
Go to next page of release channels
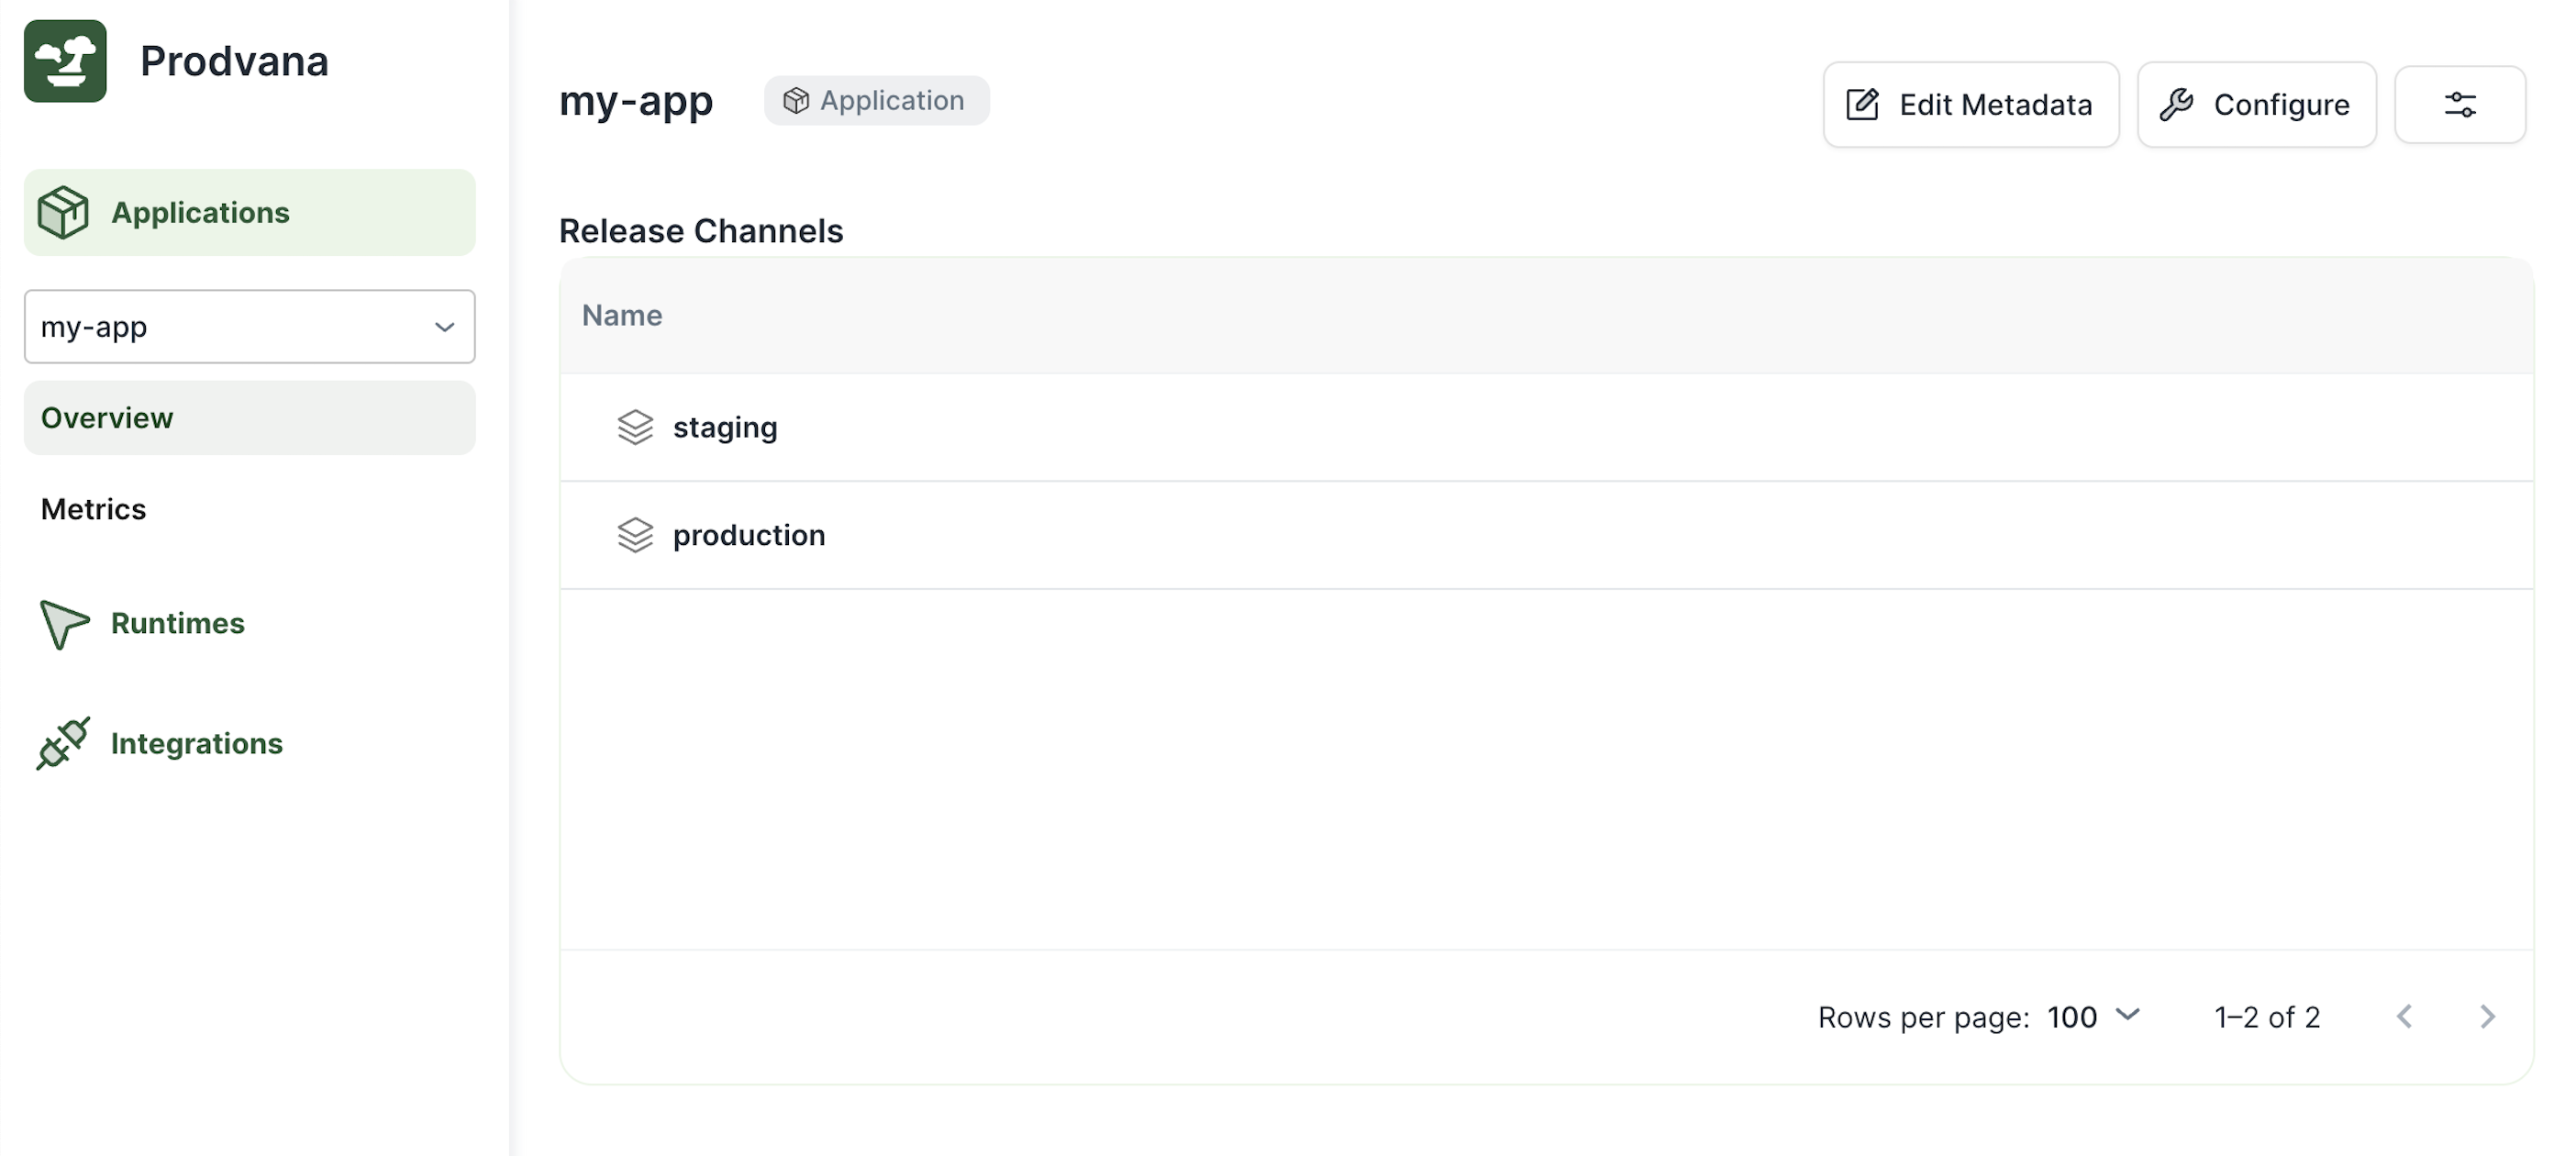pos(2487,1017)
